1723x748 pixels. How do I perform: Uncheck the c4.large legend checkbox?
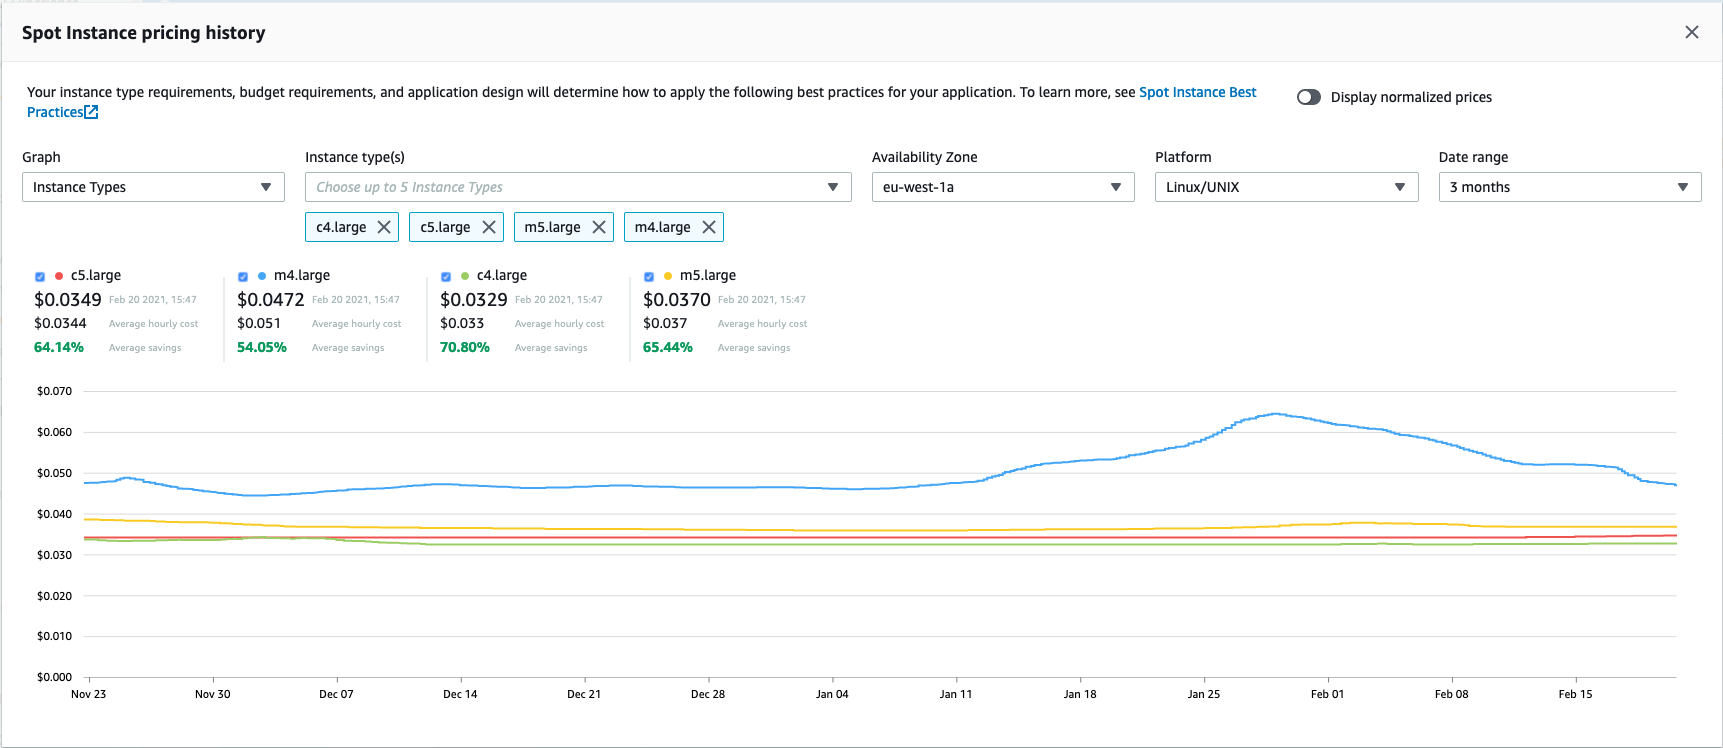[x=446, y=277]
